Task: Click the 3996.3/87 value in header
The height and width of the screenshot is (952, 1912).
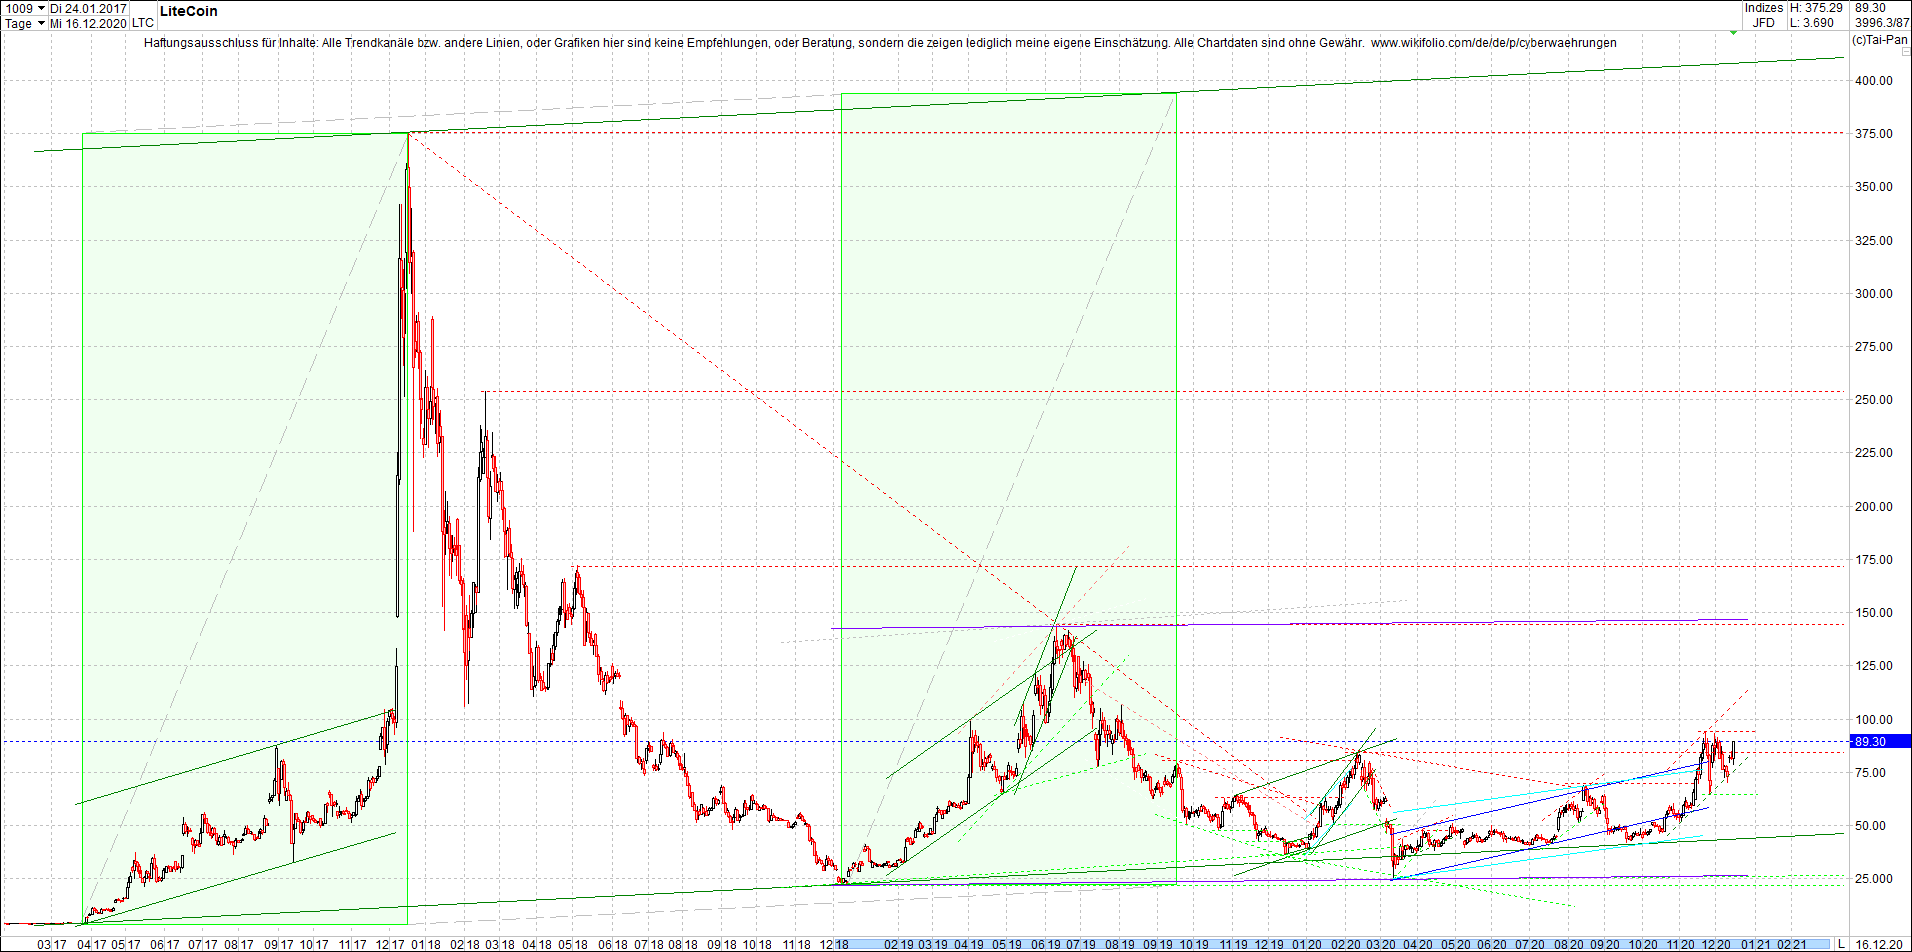Action: pyautogui.click(x=1881, y=23)
